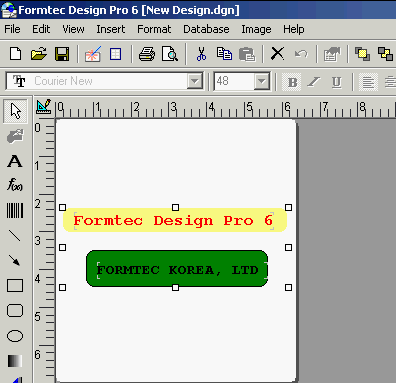Bring object to front

click(362, 54)
